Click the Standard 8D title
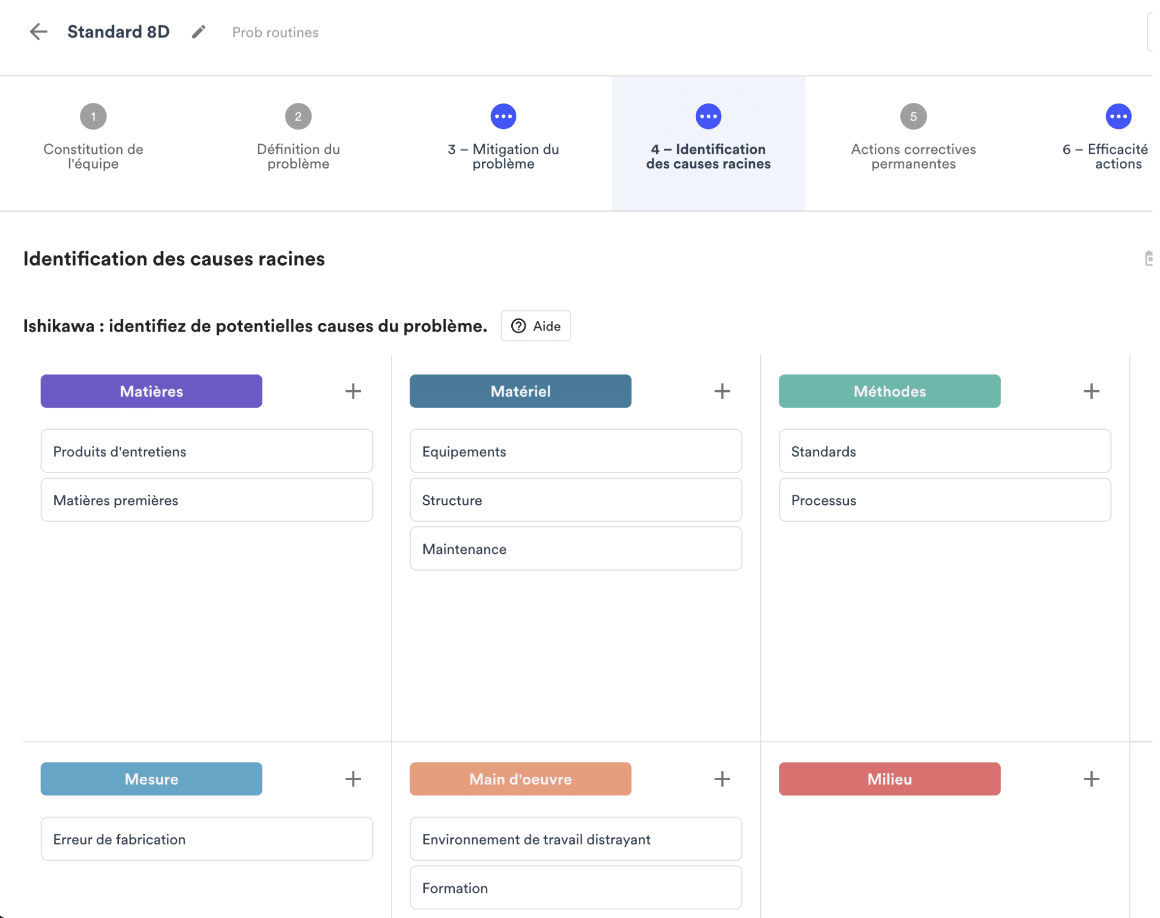1160x918 pixels. pos(118,32)
